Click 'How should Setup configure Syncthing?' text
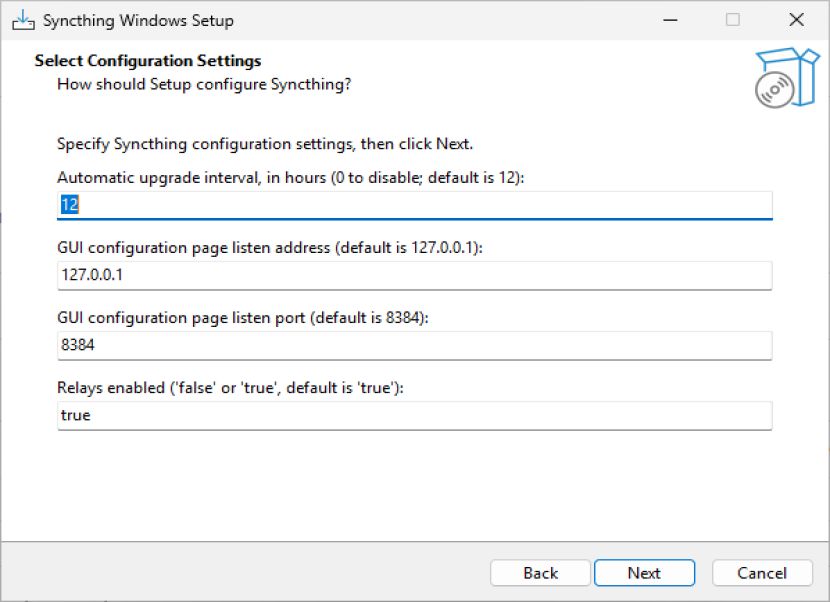 click(x=204, y=85)
